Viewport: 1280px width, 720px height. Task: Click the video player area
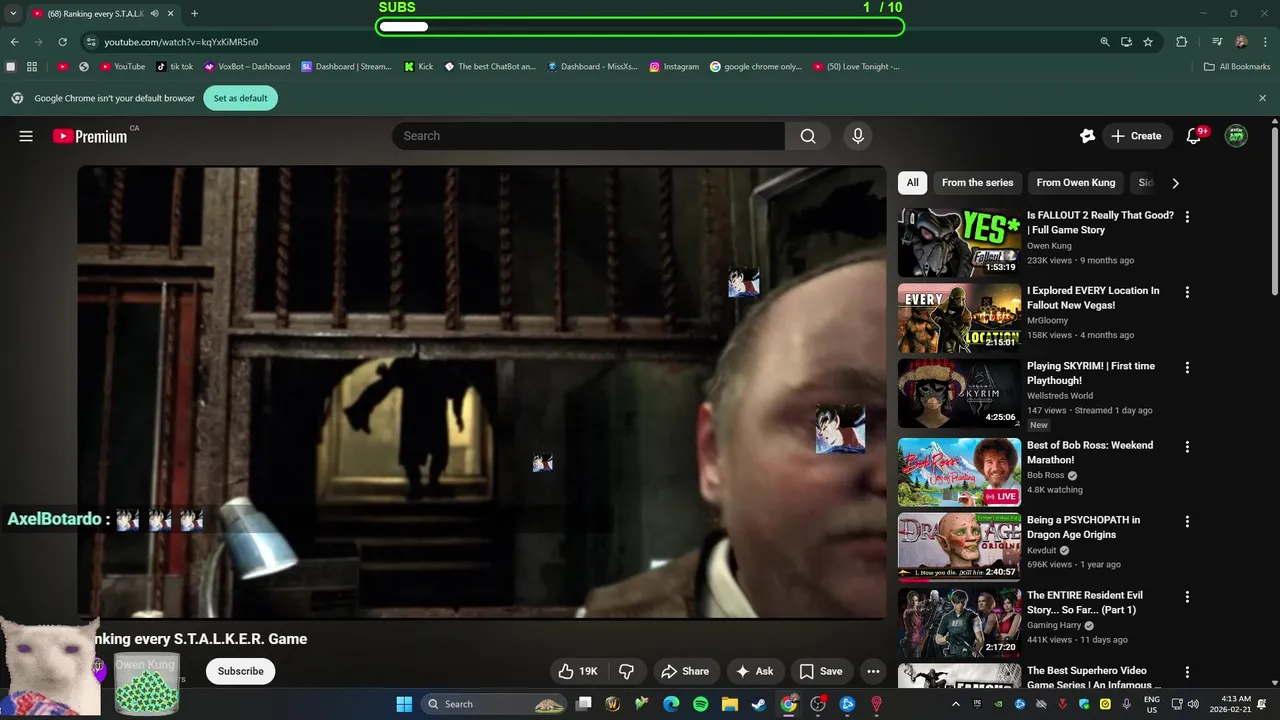pos(482,392)
